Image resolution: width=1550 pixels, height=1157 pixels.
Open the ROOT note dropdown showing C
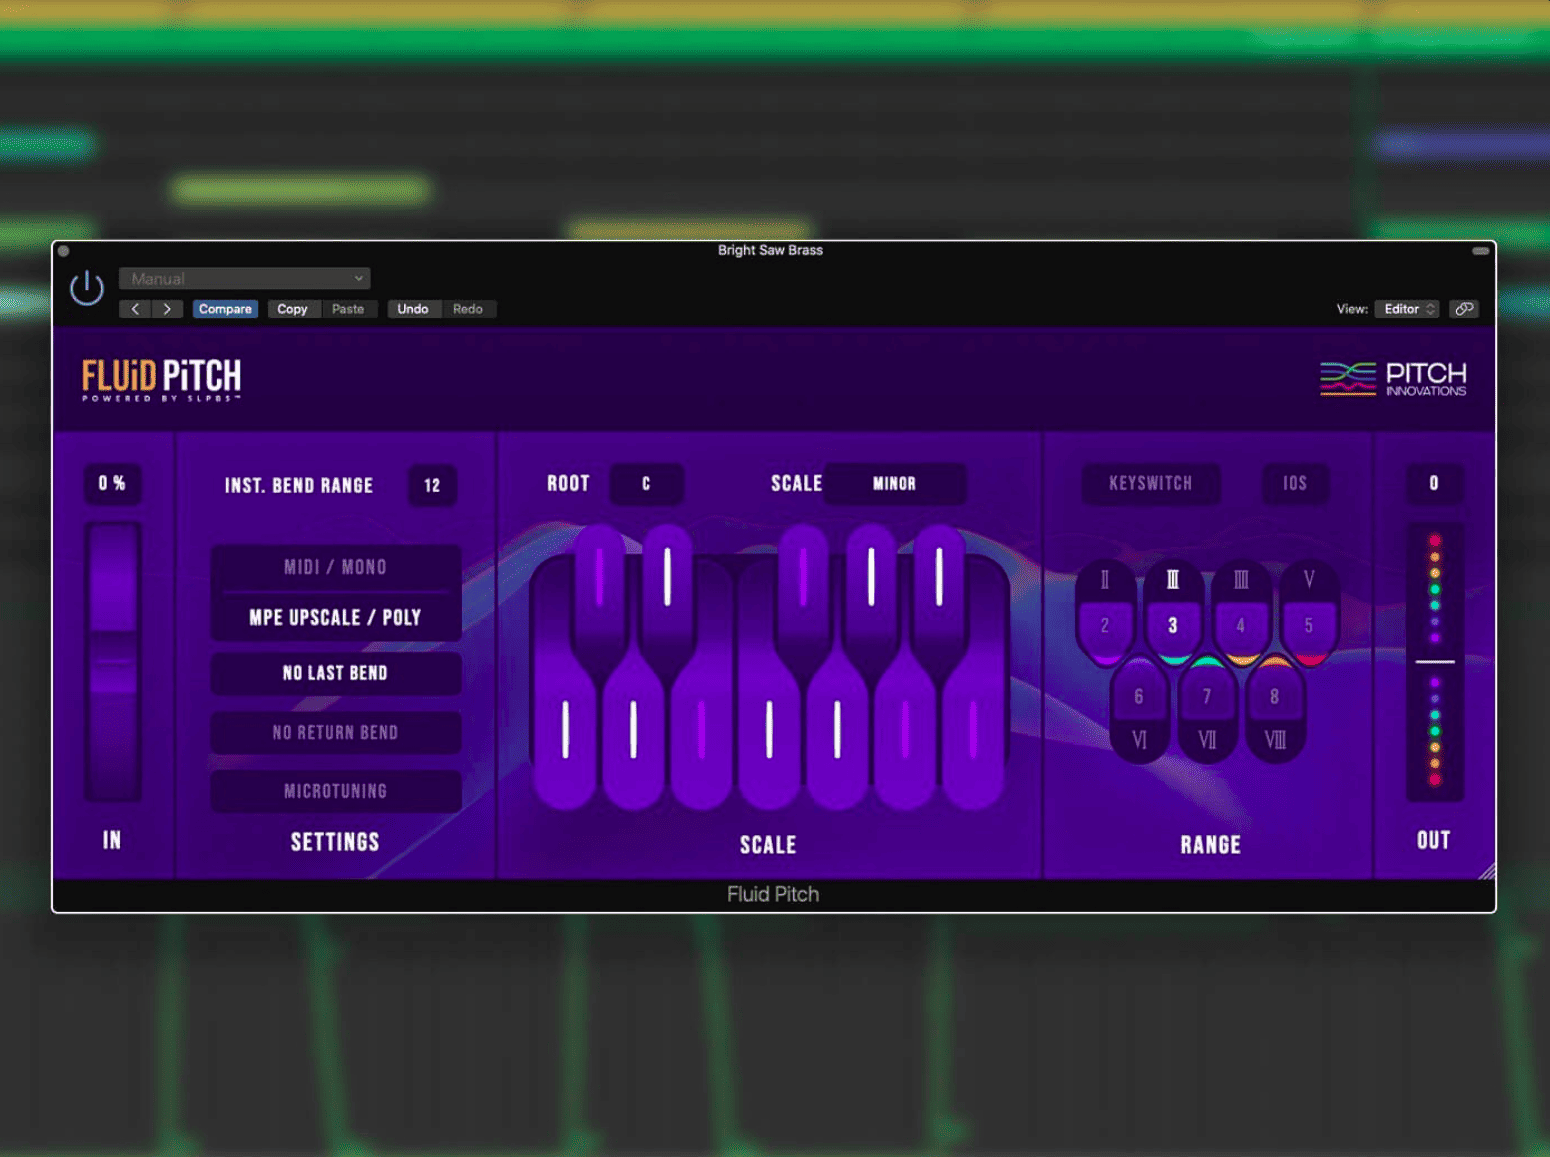click(x=647, y=484)
